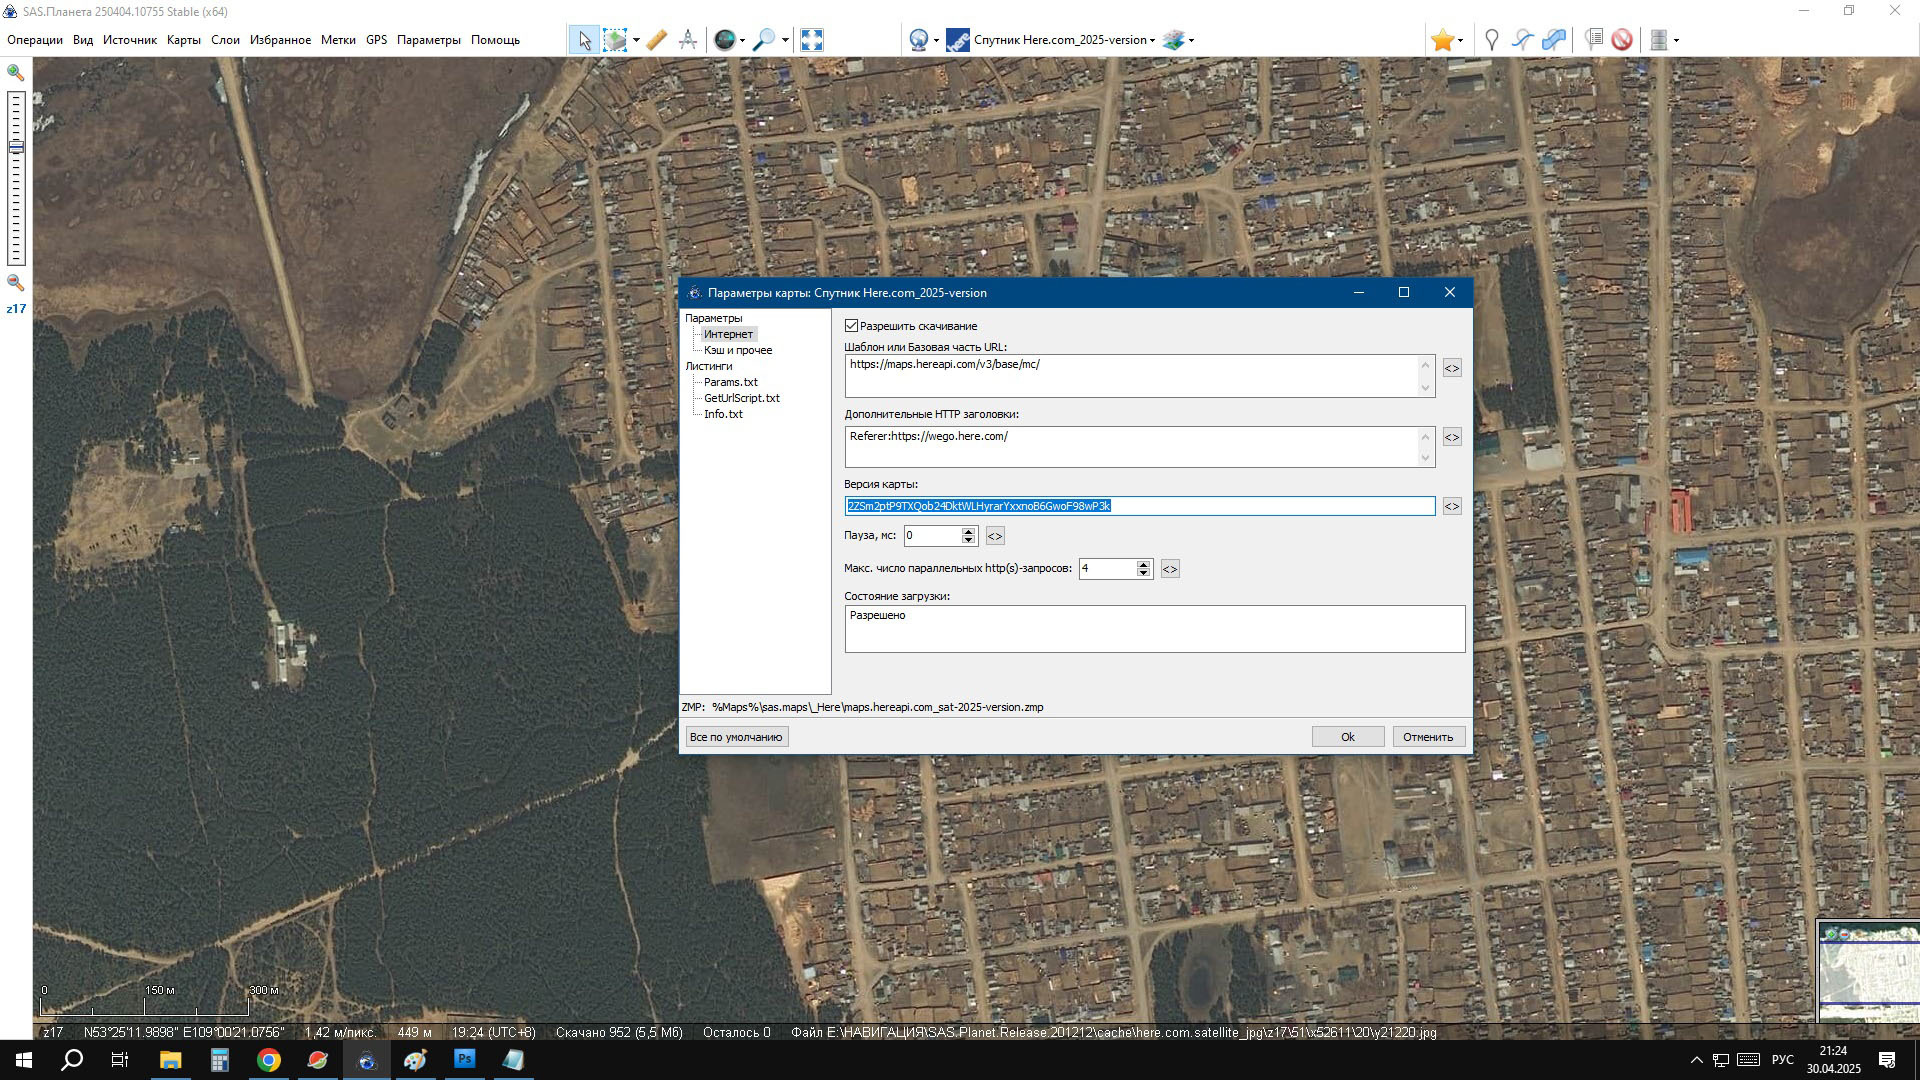The width and height of the screenshot is (1920, 1080).
Task: Increase the Пауза, мс spinner value
Action: click(968, 531)
